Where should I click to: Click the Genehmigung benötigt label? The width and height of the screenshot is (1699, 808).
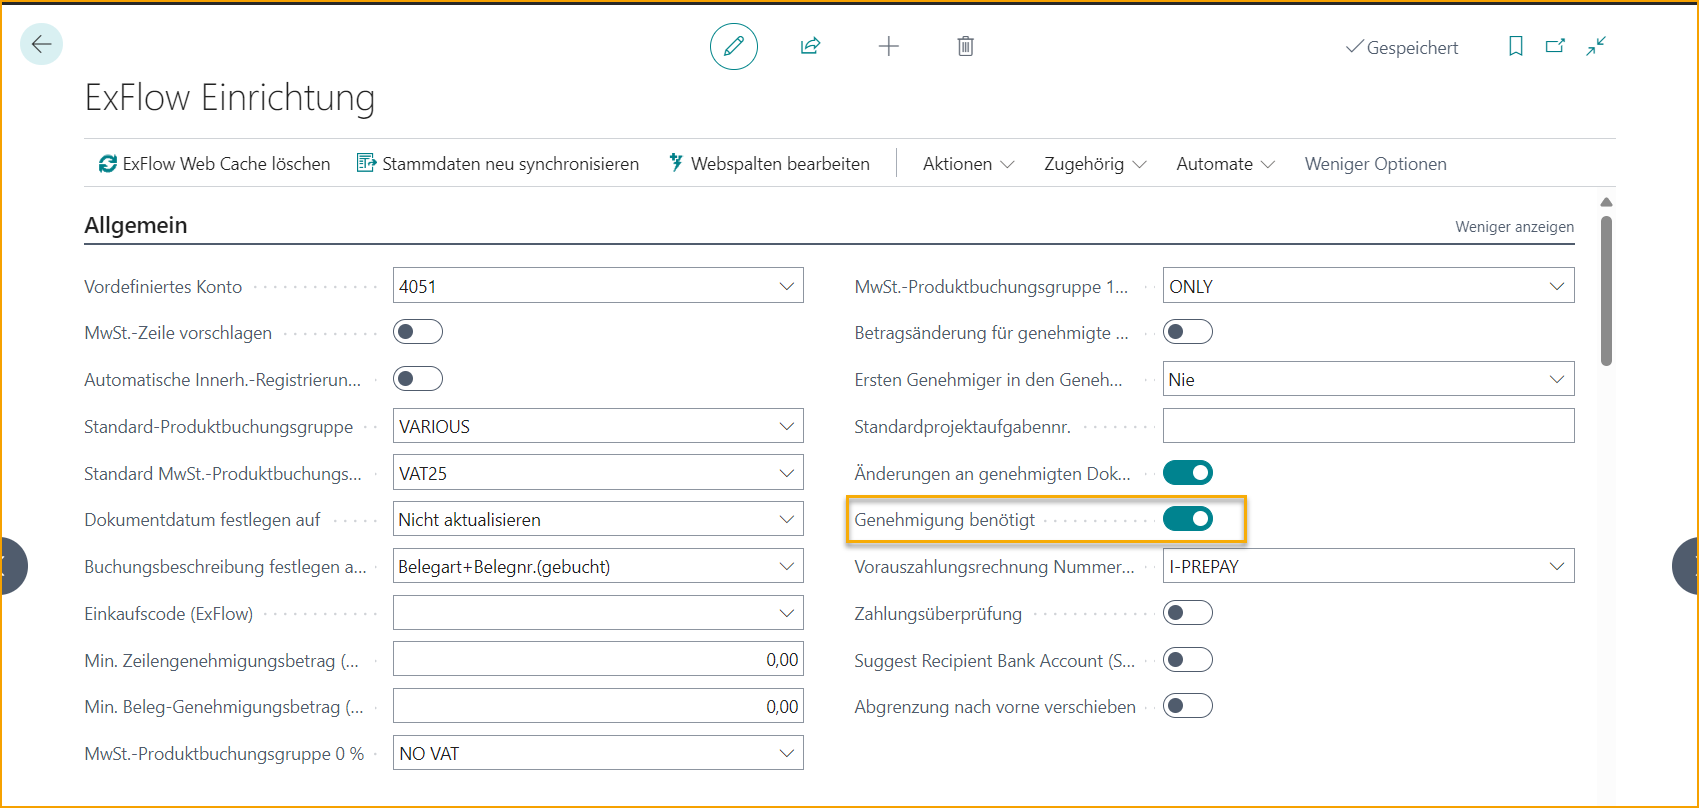point(945,520)
